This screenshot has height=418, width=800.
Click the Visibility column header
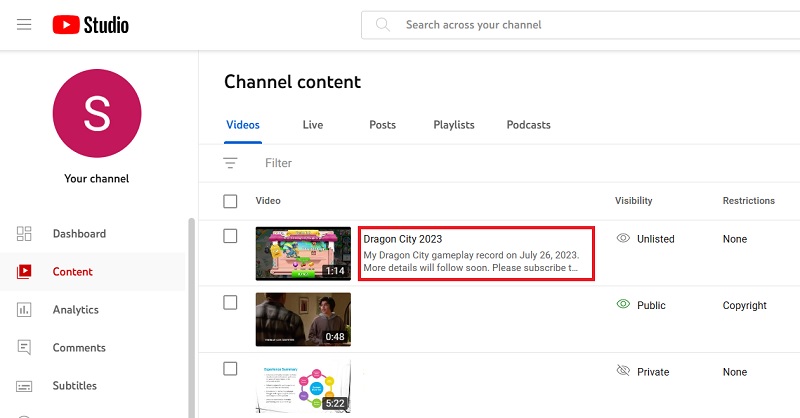(634, 201)
